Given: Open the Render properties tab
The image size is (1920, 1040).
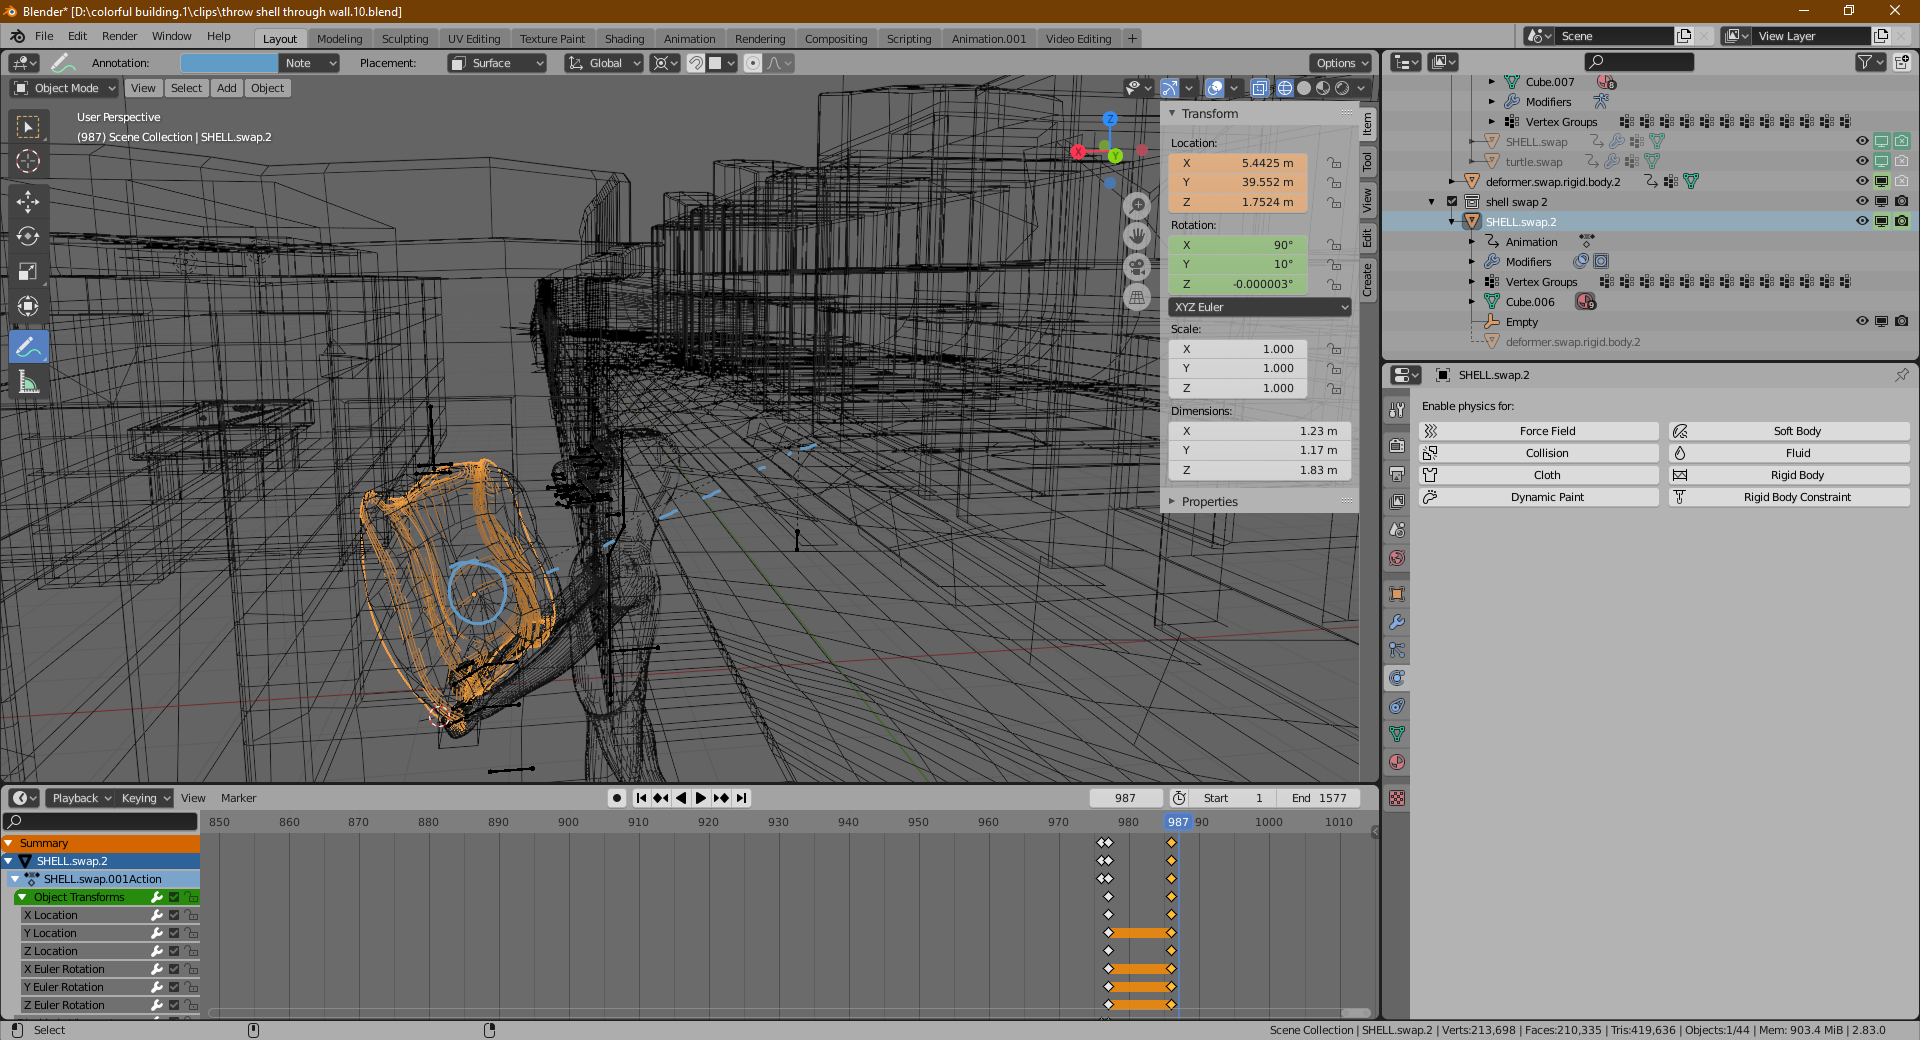Looking at the screenshot, I should point(1397,445).
